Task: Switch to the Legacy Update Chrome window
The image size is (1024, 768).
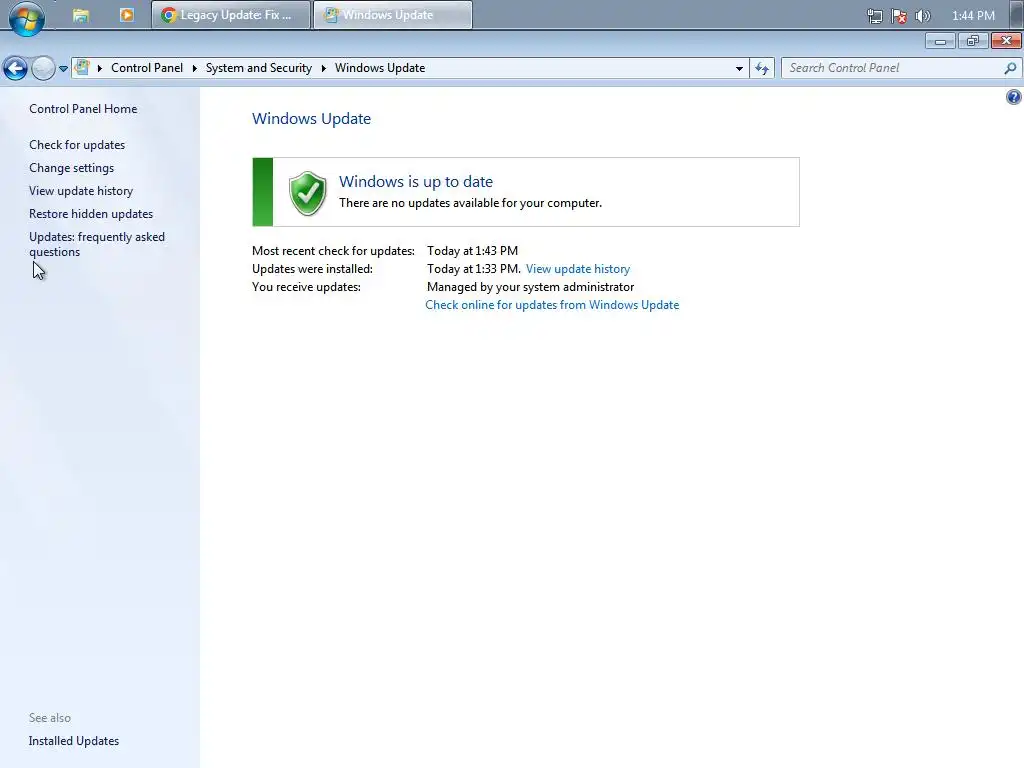Action: 231,15
